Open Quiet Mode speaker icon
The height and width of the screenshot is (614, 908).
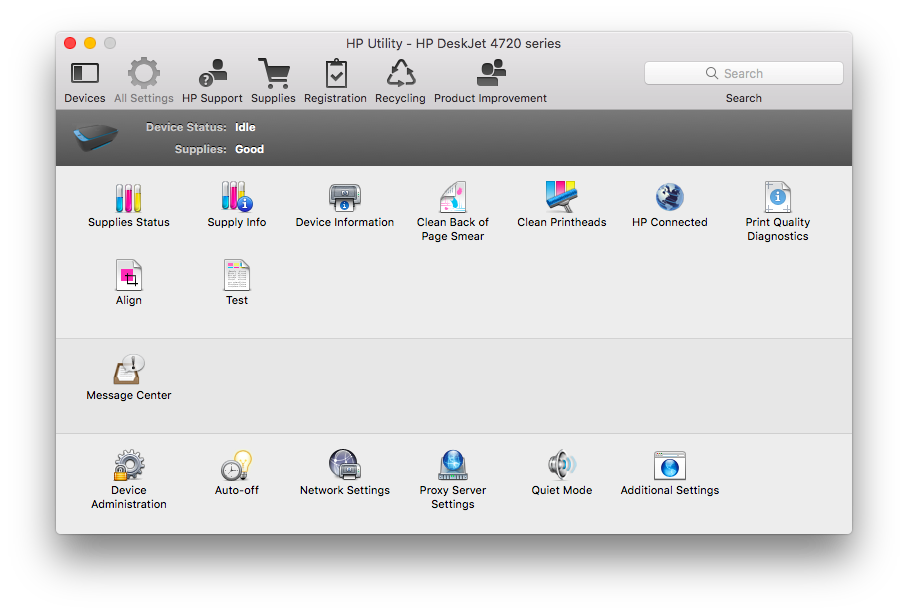[x=561, y=466]
